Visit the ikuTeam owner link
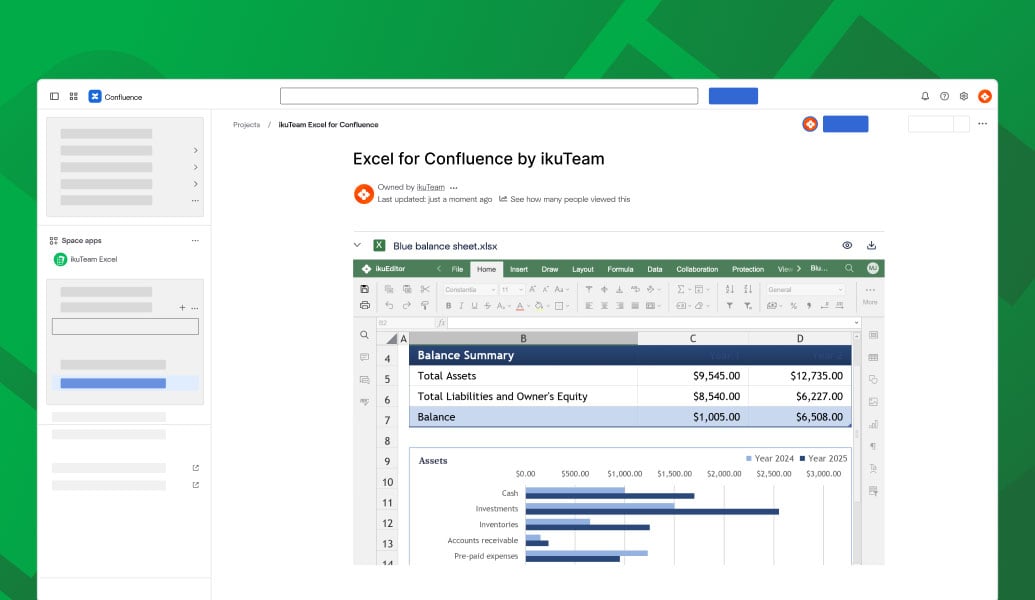 pyautogui.click(x=430, y=187)
